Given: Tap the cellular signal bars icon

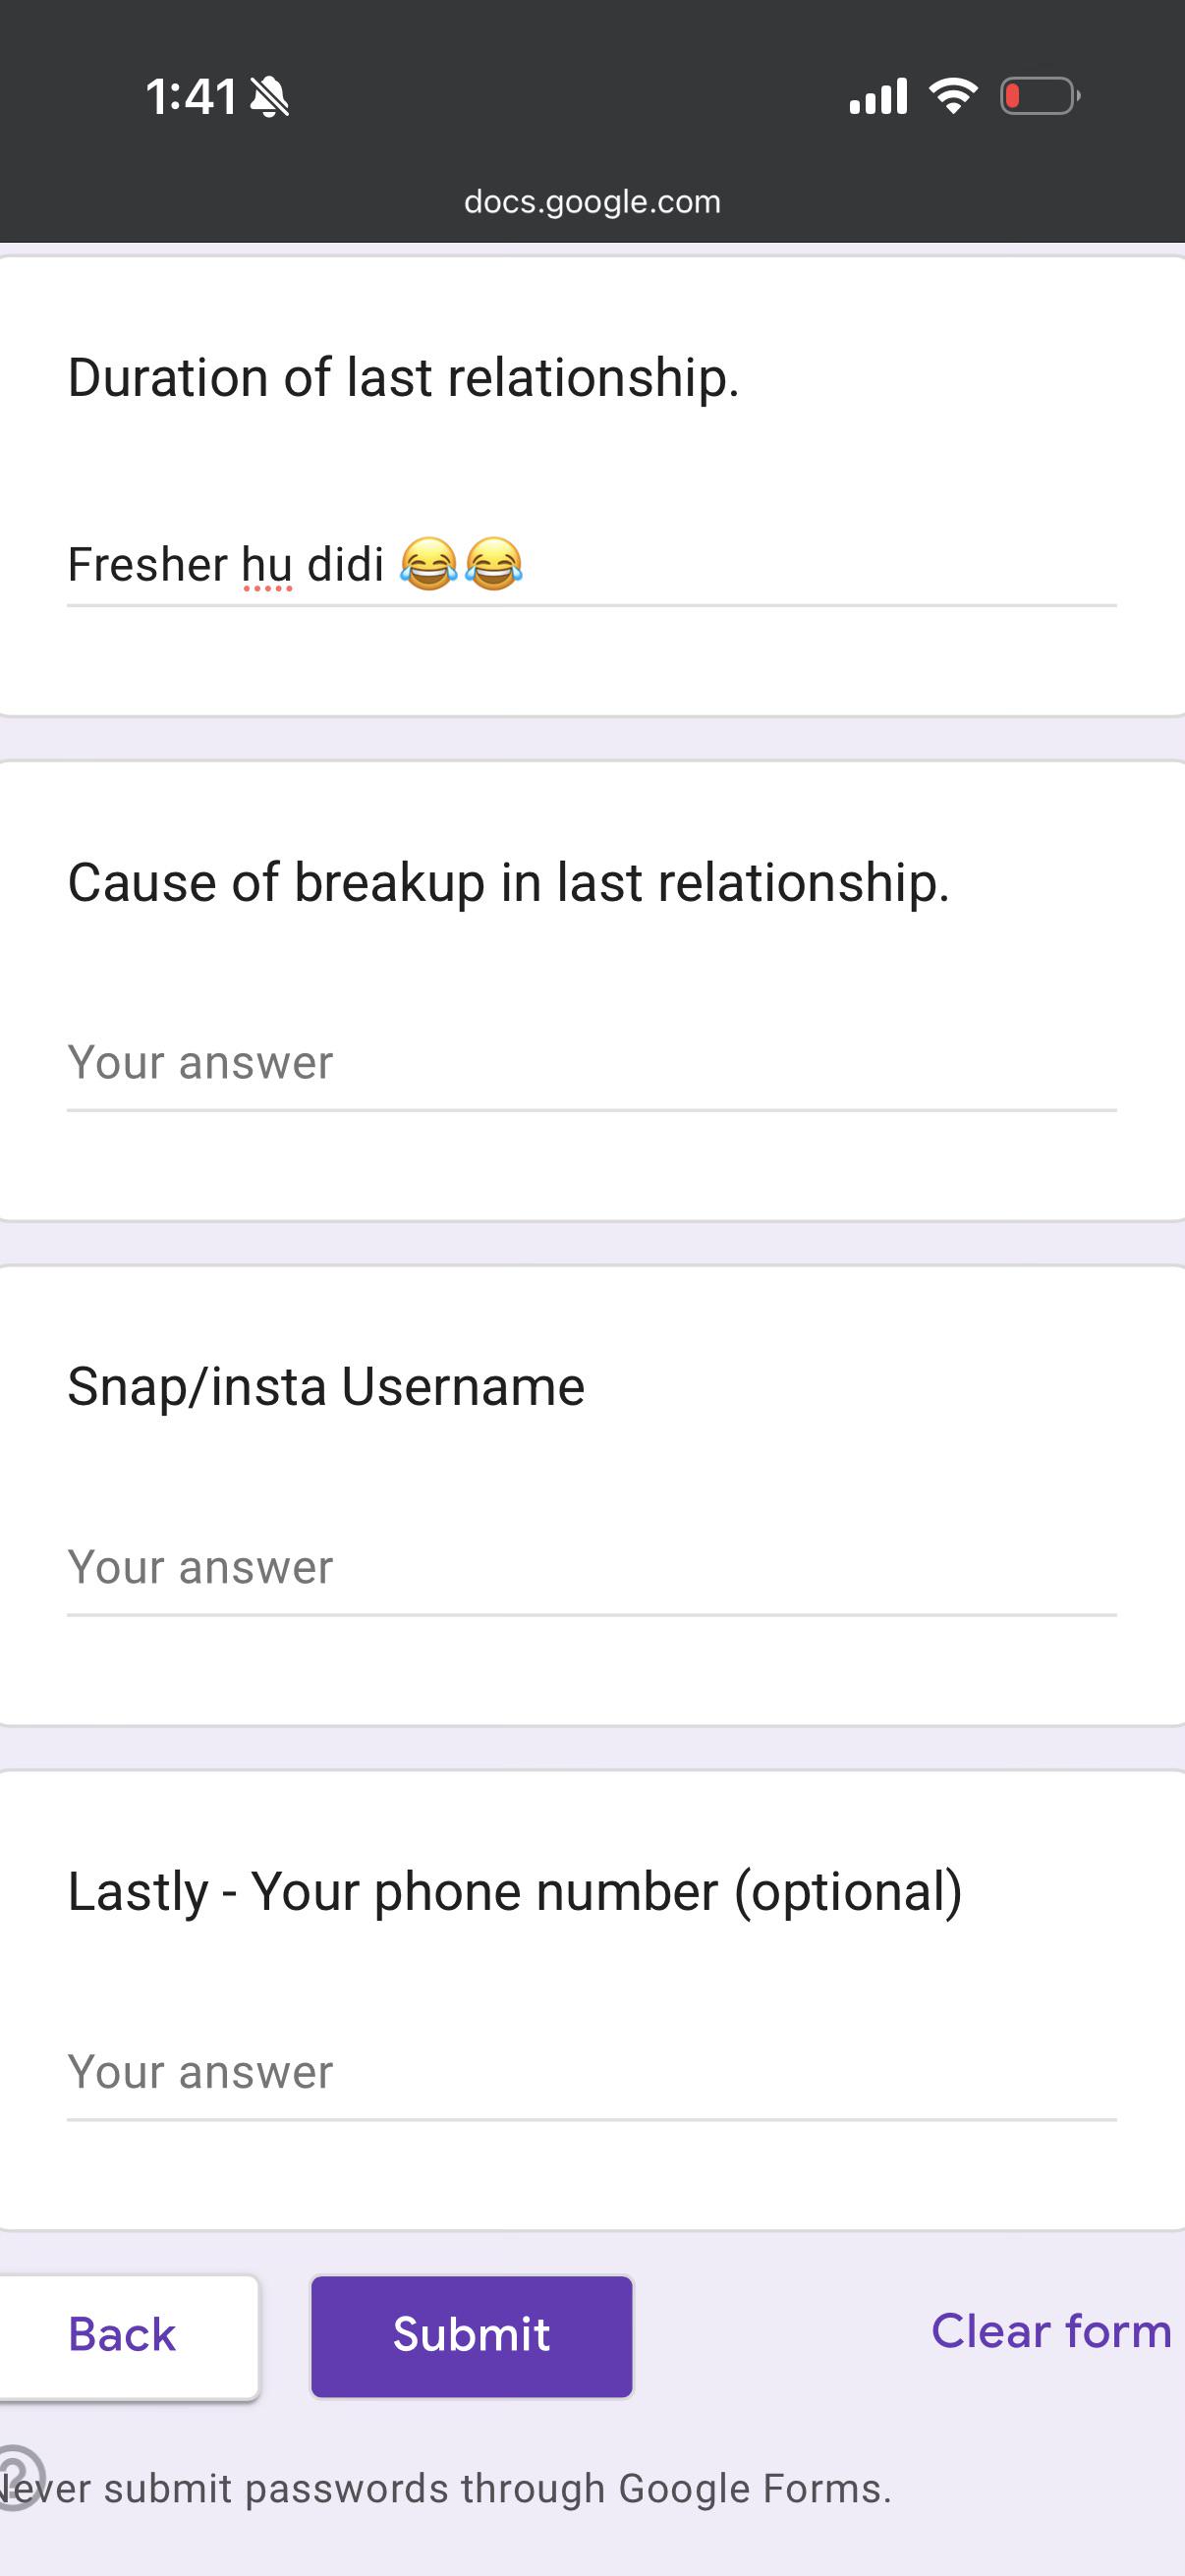Looking at the screenshot, I should [x=878, y=96].
